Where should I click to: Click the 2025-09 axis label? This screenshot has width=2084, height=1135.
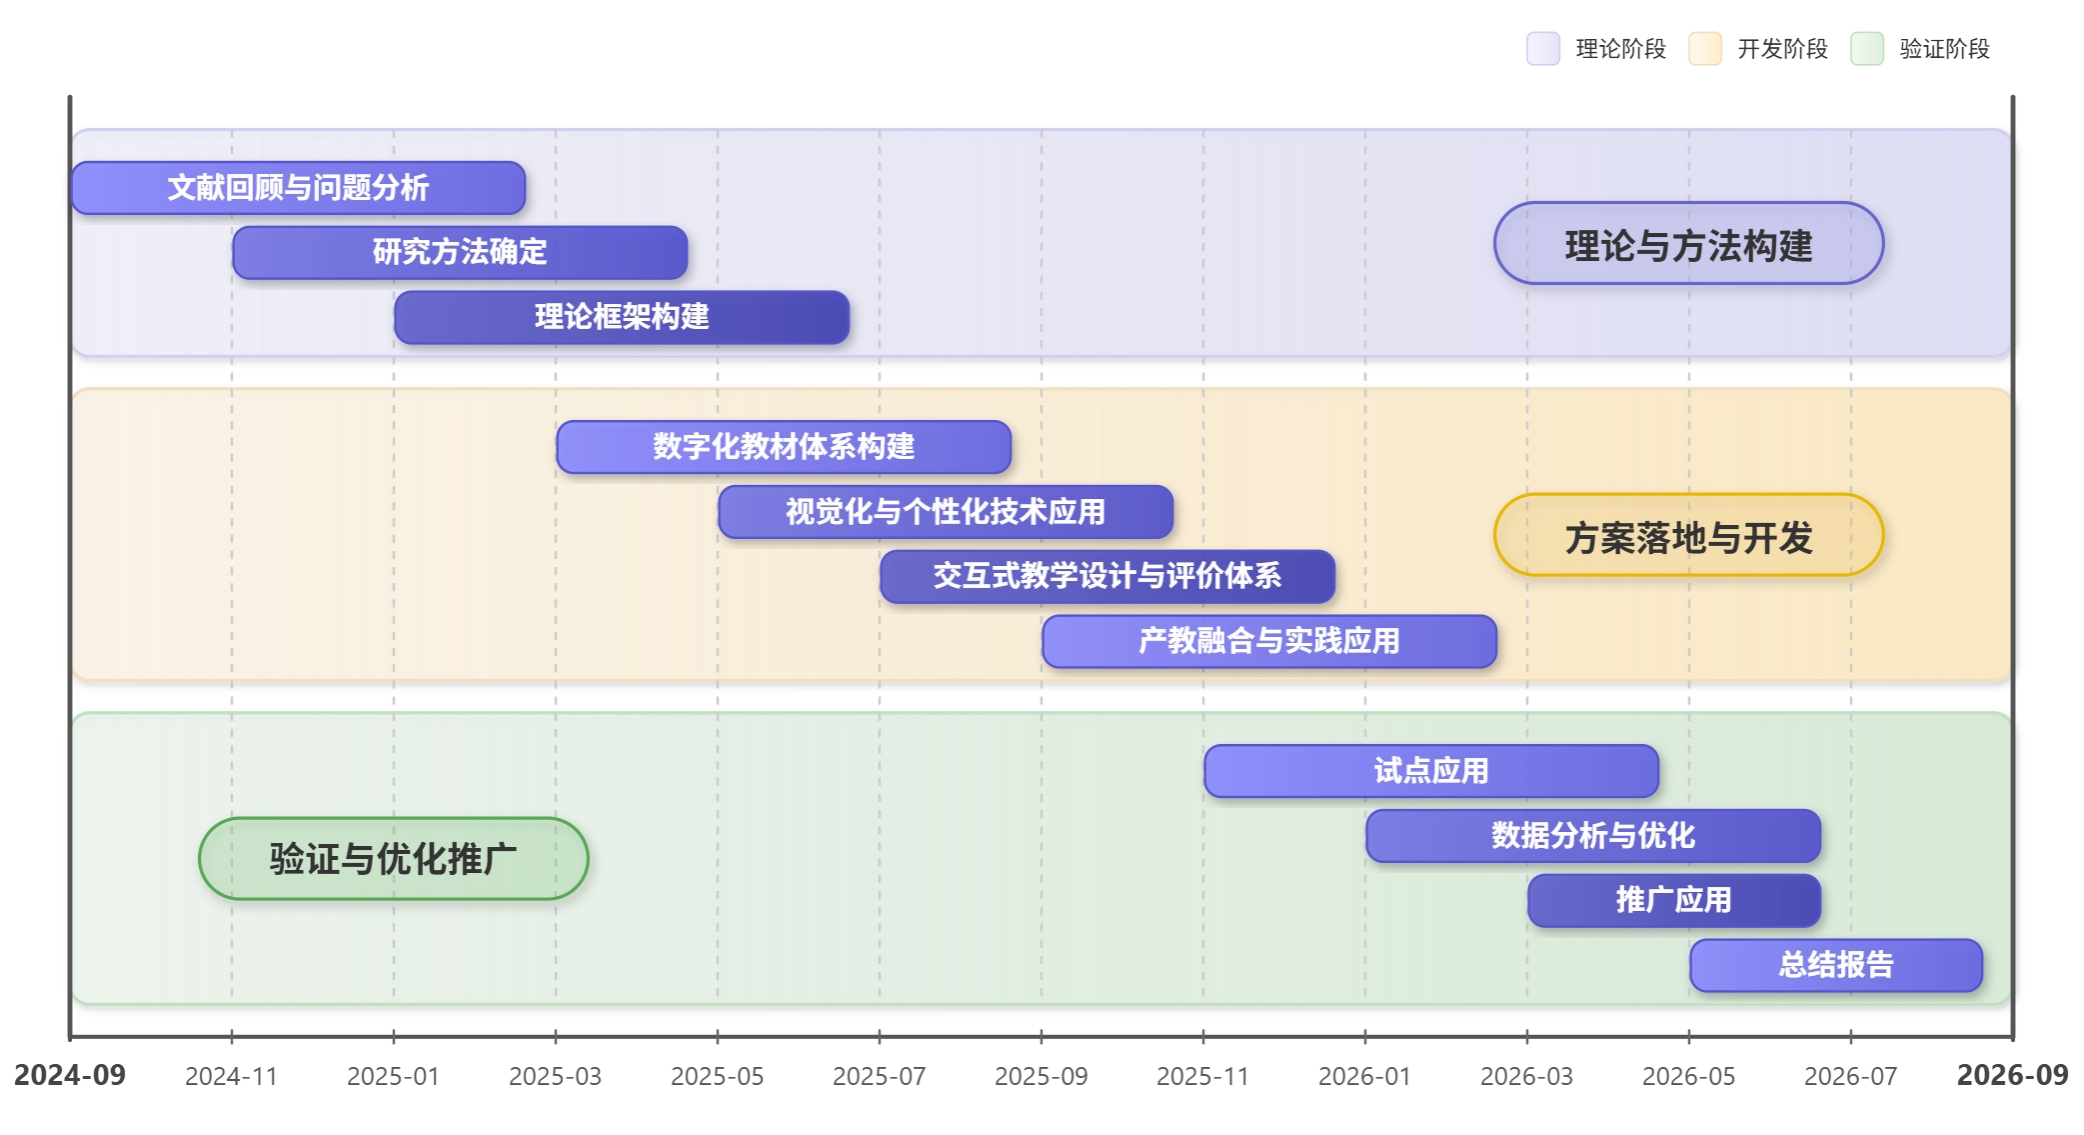[1042, 1076]
